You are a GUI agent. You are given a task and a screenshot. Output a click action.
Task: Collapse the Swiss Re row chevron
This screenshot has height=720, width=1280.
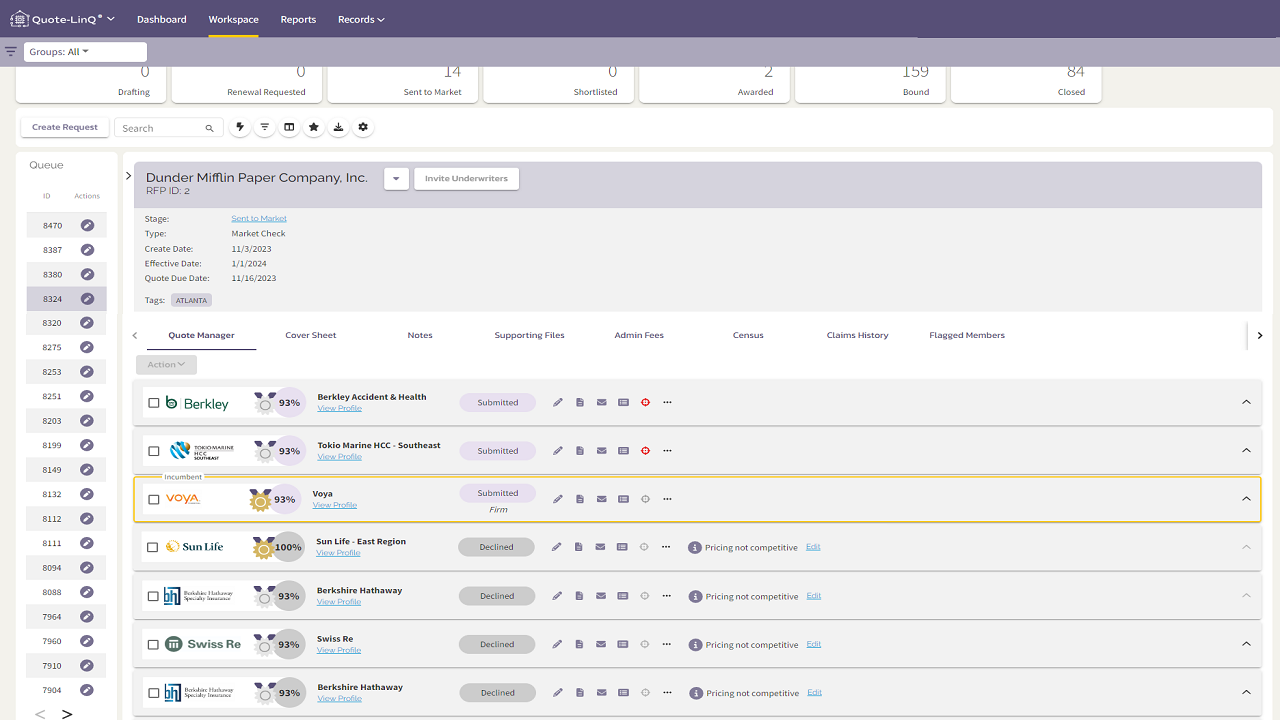[x=1246, y=643]
